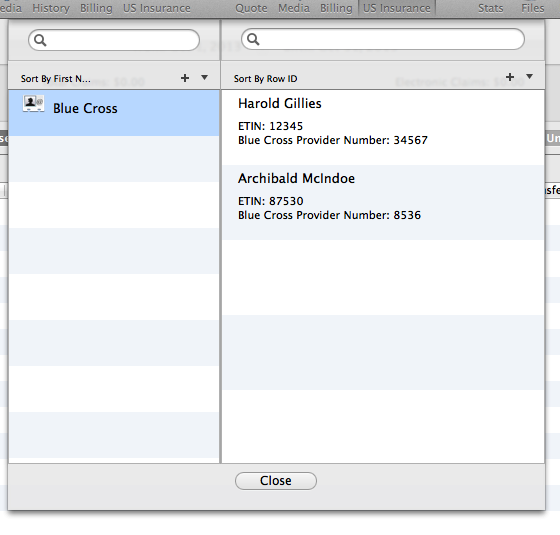Screen dimensions: 560x535
Task: Focus the right provider search box
Action: tap(383, 39)
